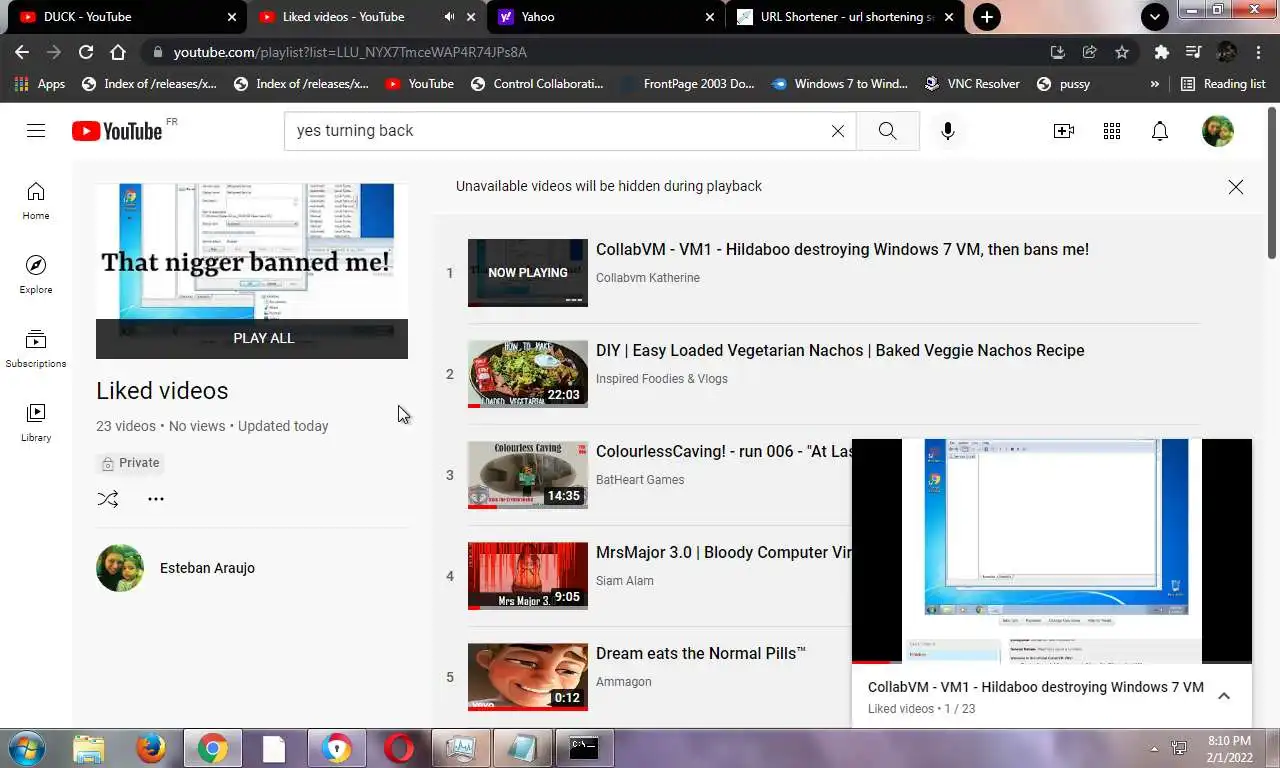Go to the YouTube logo homepage
The width and height of the screenshot is (1280, 768).
click(116, 131)
